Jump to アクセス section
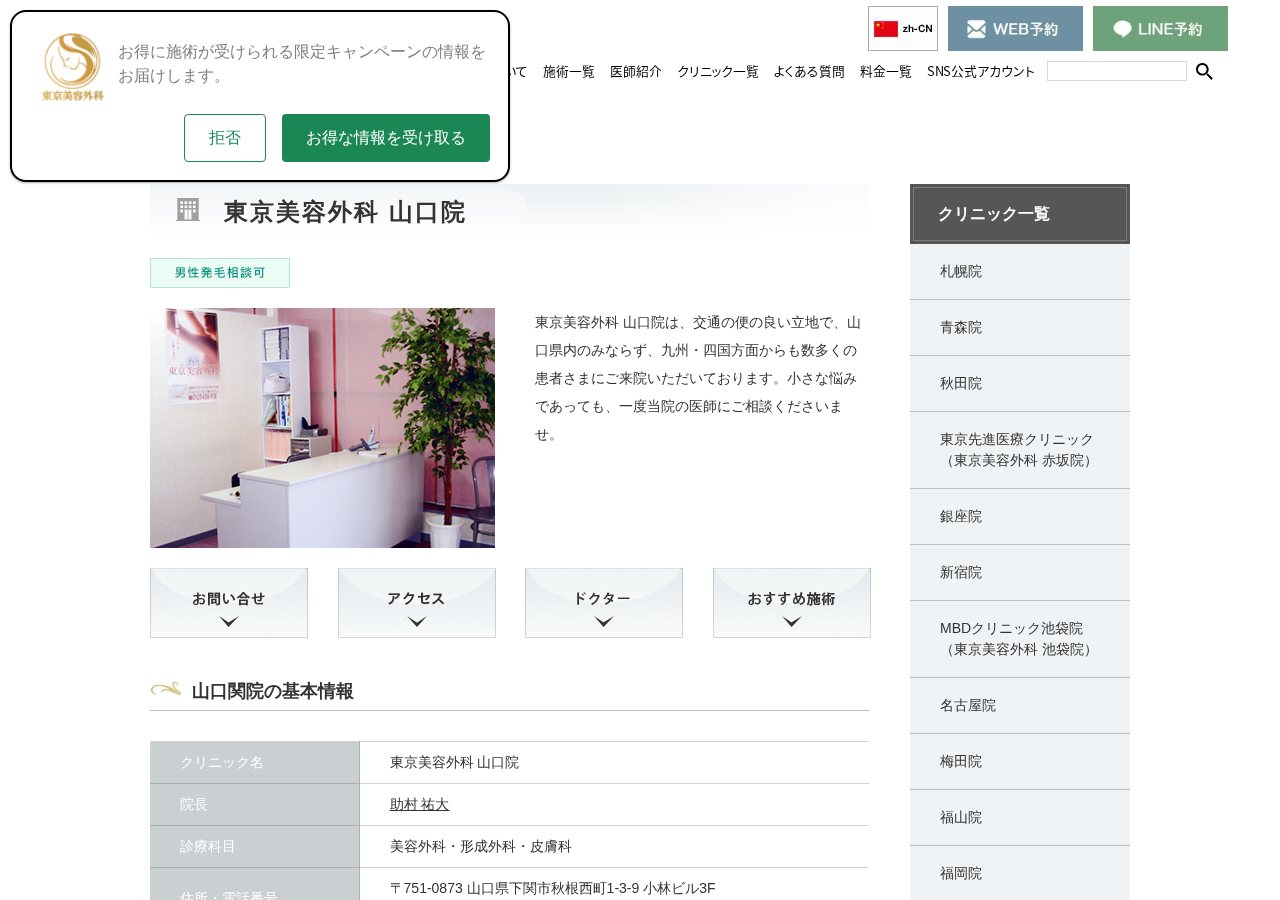The width and height of the screenshot is (1280, 900). click(x=417, y=603)
